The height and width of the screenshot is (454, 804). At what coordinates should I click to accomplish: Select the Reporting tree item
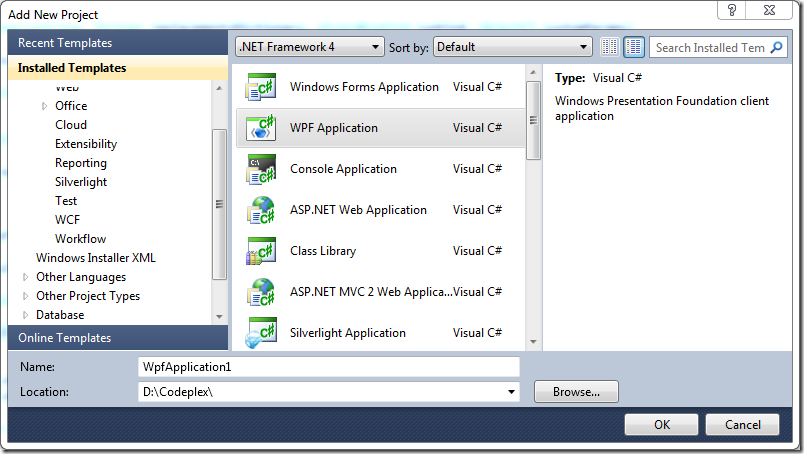point(81,163)
